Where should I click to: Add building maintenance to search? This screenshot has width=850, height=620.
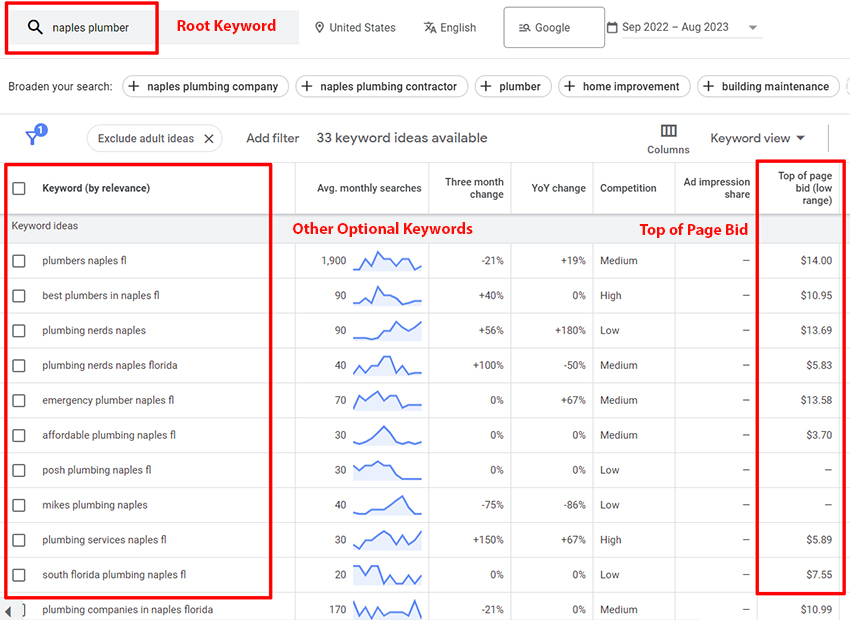[768, 86]
